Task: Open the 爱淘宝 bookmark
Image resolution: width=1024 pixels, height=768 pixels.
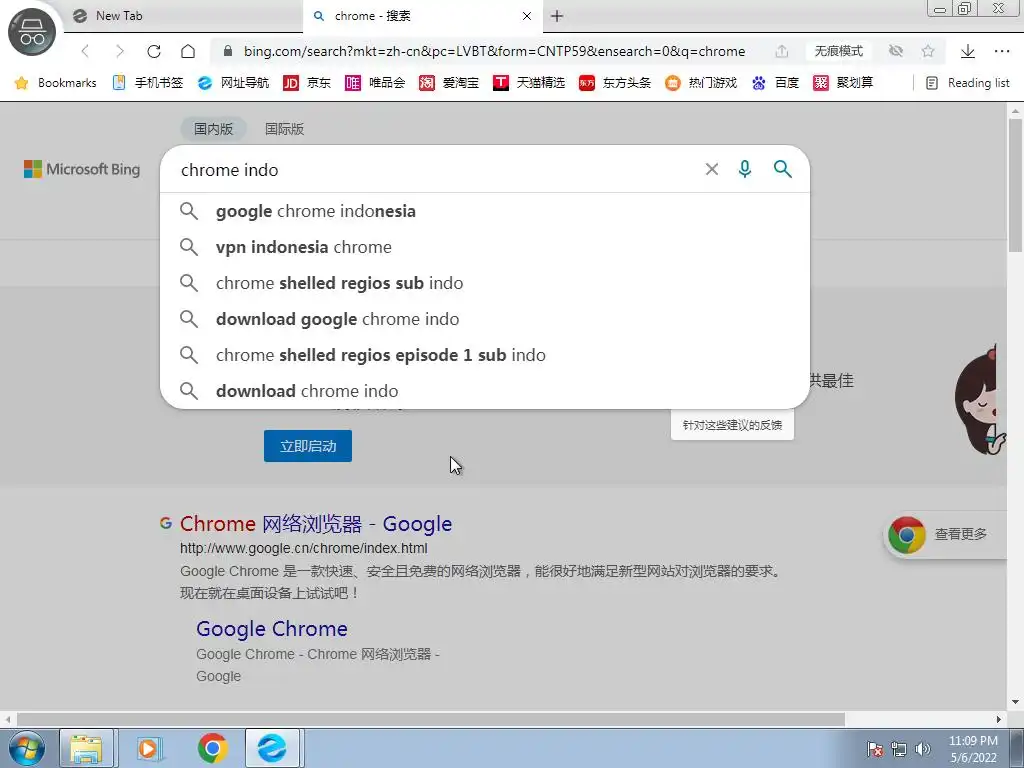Action: (x=449, y=83)
